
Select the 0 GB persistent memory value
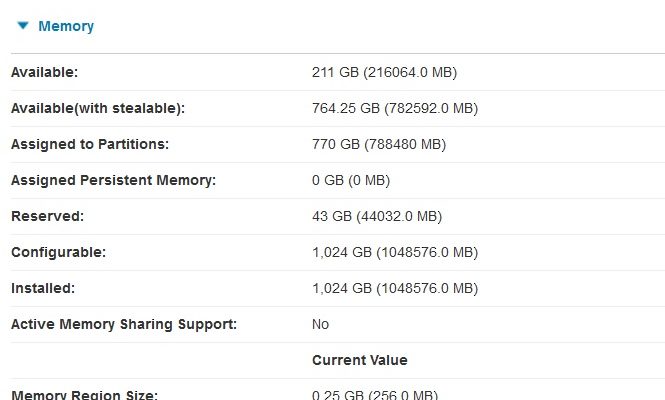tap(351, 181)
